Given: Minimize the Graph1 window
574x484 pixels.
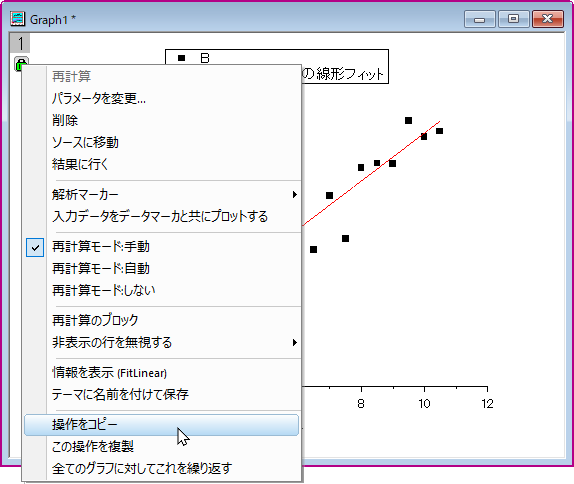Looking at the screenshot, I should [480, 19].
